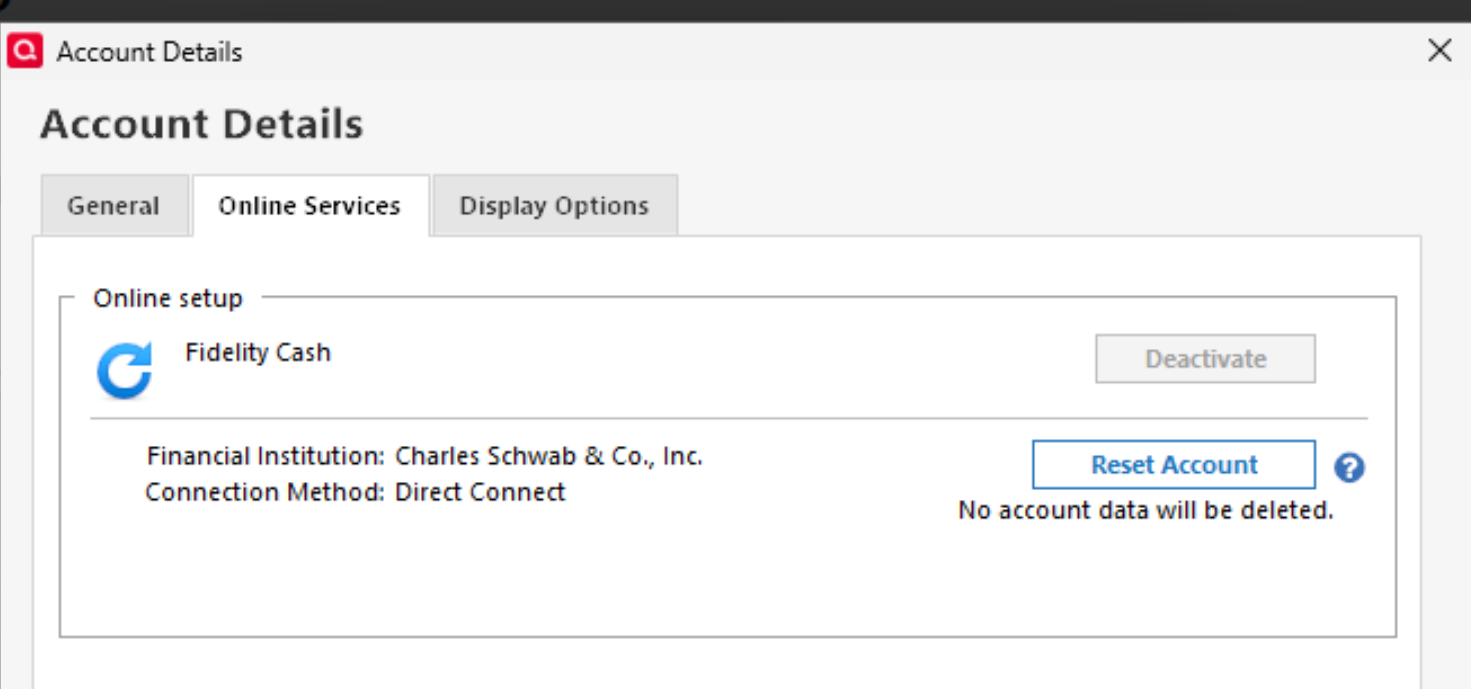Switch to the General tab

(113, 206)
